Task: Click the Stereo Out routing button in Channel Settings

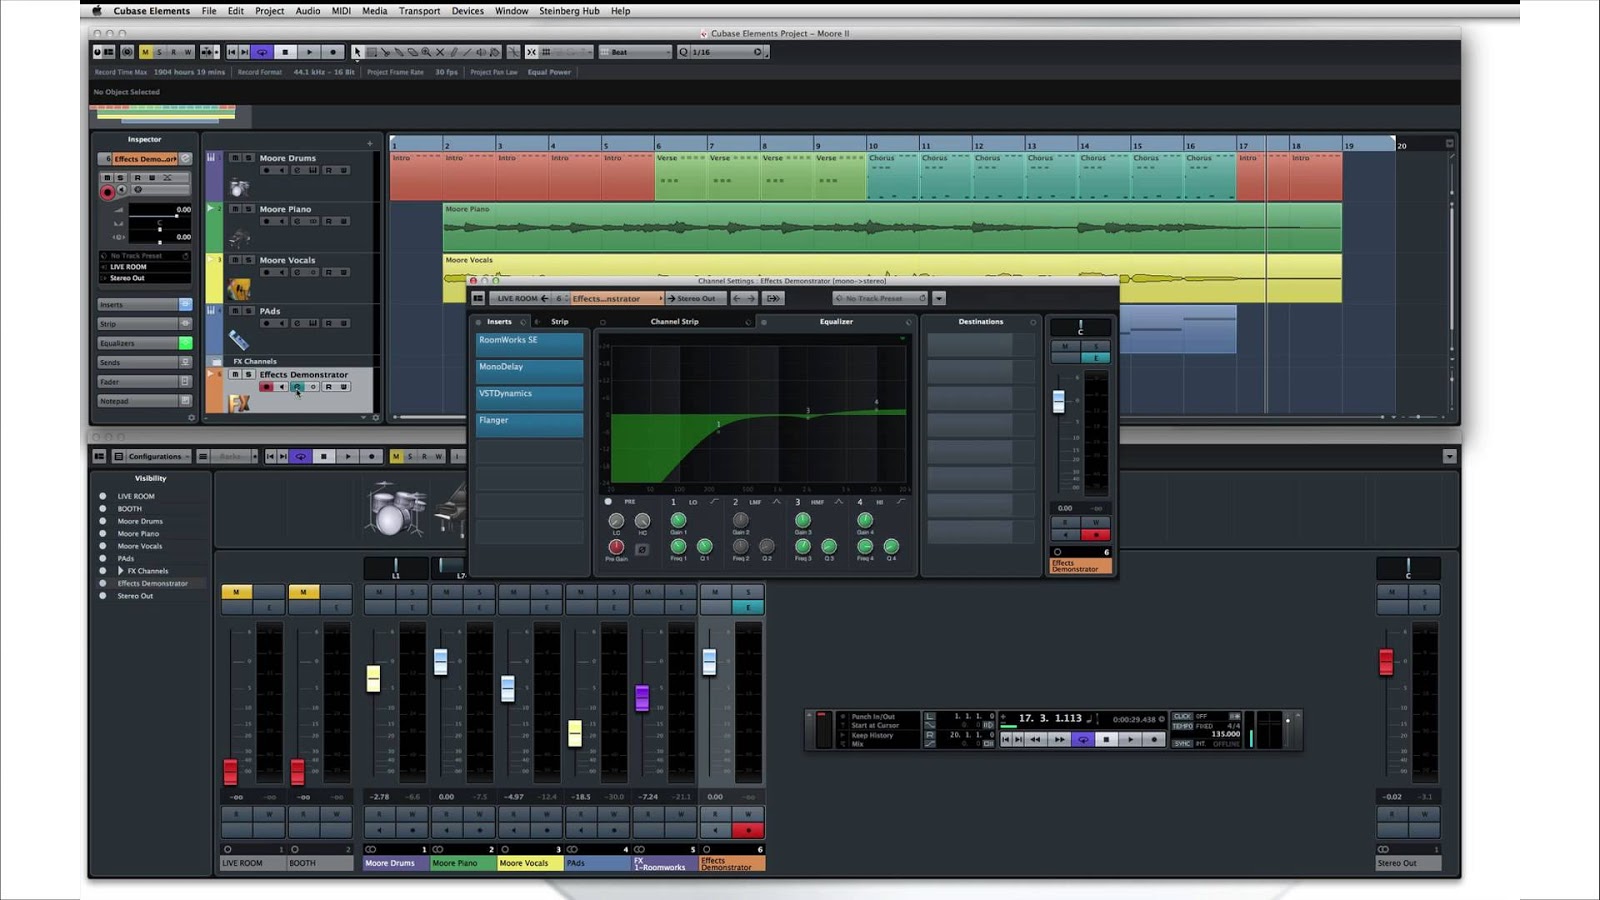Action: pyautogui.click(x=695, y=298)
